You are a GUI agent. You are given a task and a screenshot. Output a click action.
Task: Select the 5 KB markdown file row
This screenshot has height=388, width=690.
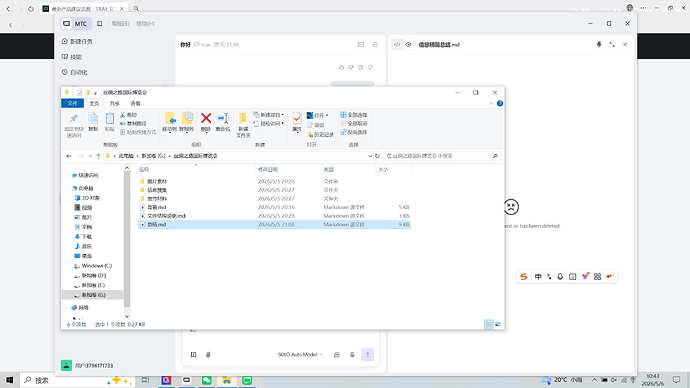(274, 207)
